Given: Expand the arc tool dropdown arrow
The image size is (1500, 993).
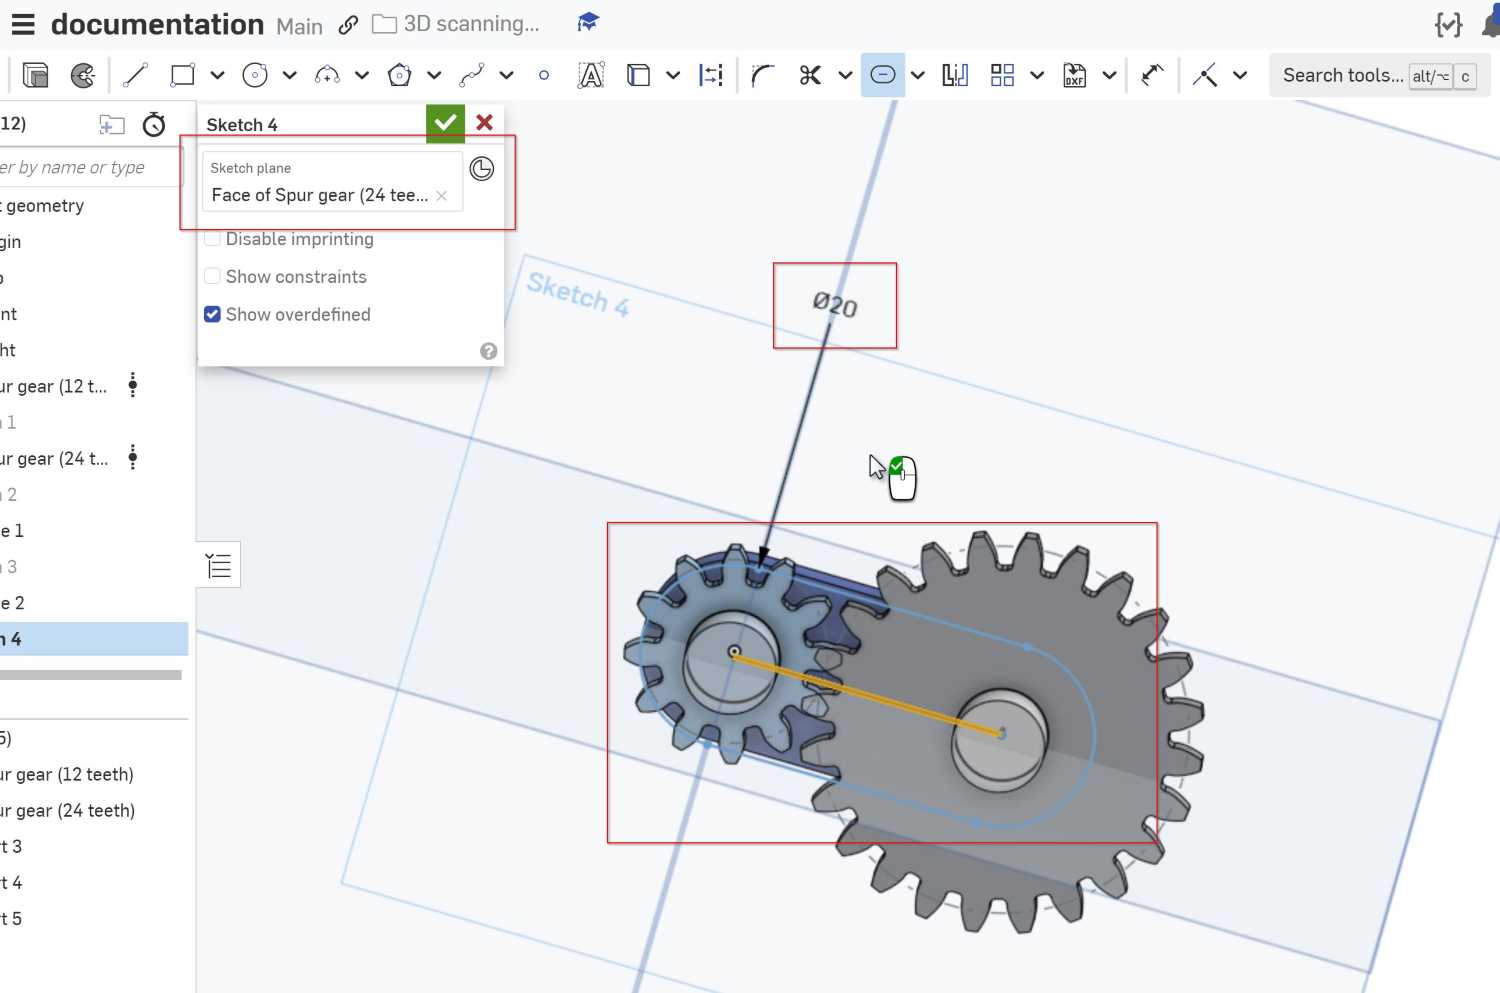Looking at the screenshot, I should coord(362,75).
